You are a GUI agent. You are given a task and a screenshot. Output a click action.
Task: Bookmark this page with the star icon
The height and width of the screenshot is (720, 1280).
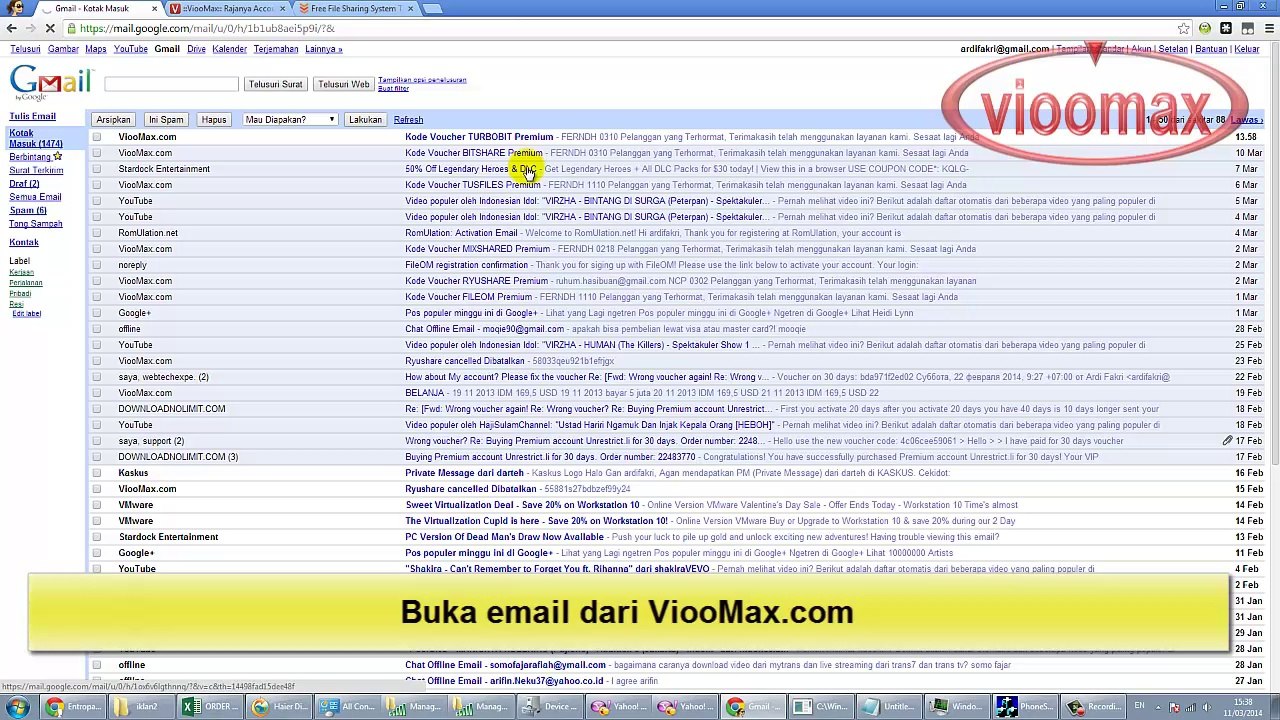pyautogui.click(x=1184, y=28)
